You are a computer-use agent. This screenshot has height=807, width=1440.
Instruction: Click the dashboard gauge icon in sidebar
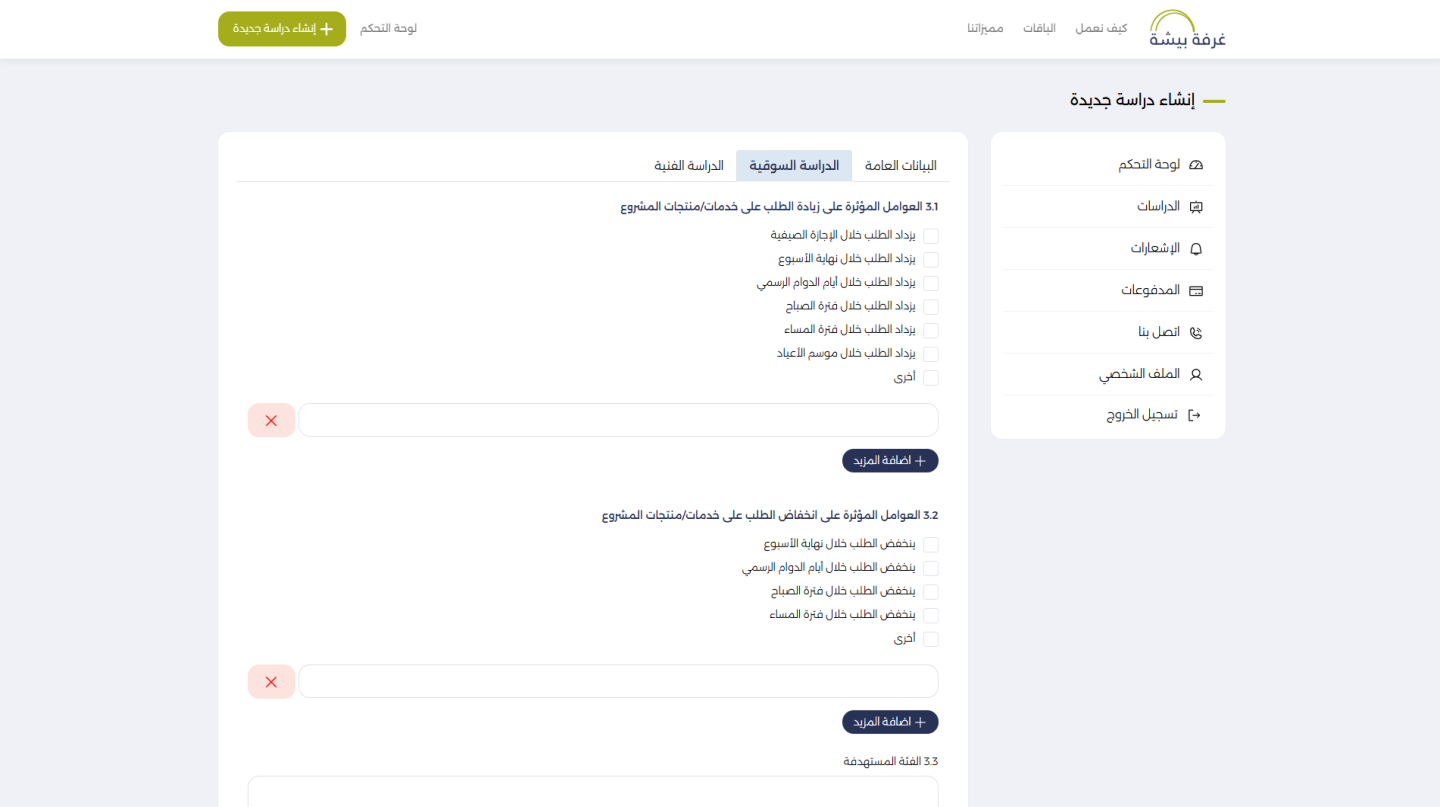1195,165
